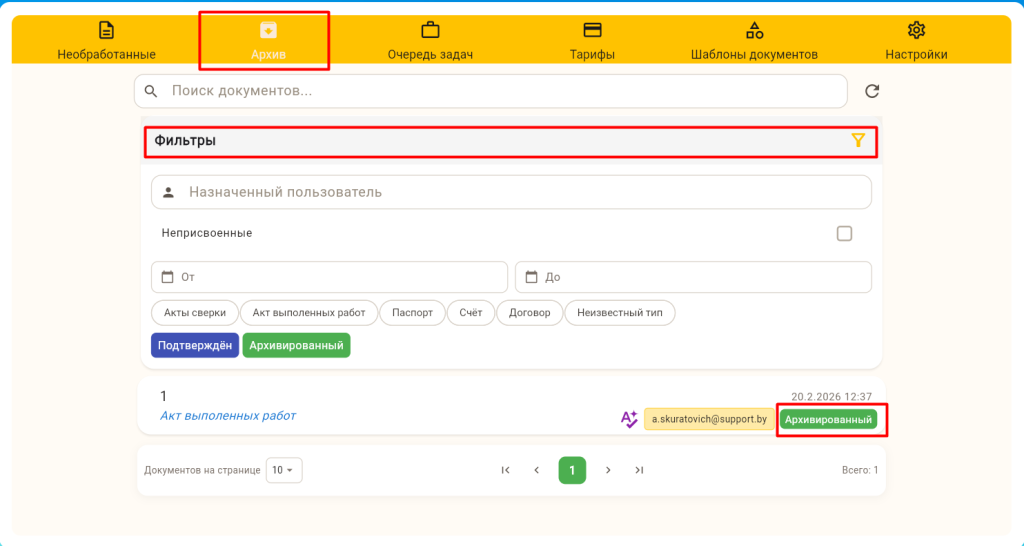
Task: Go to previous page arrow
Action: pos(537,470)
